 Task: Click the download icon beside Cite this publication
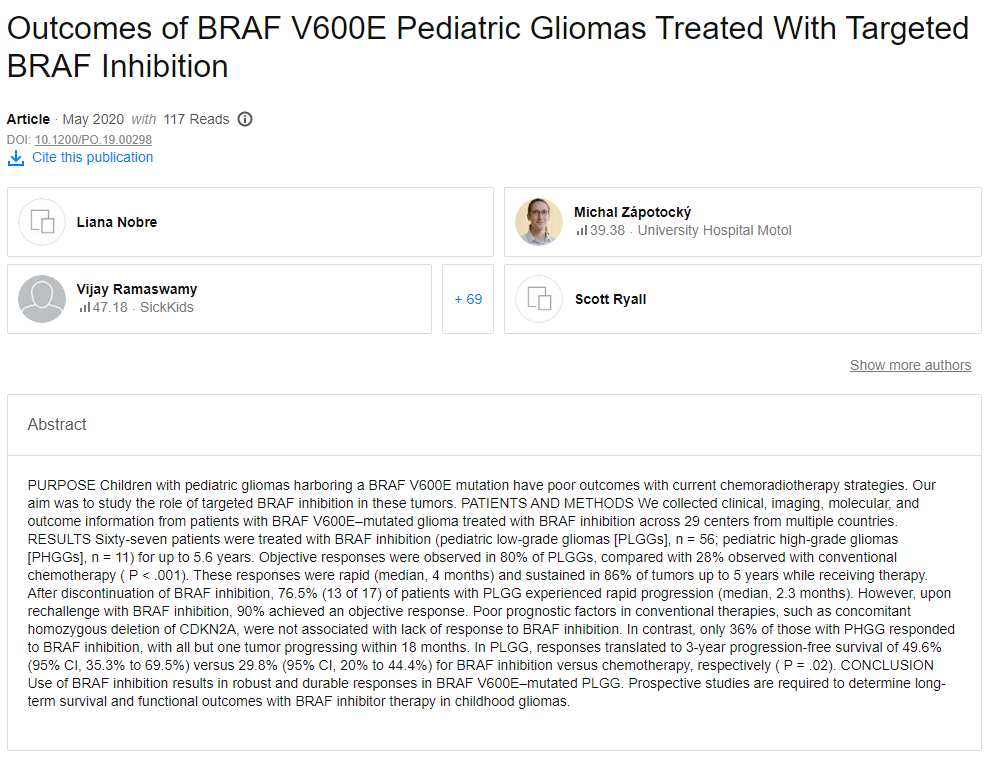tap(16, 158)
